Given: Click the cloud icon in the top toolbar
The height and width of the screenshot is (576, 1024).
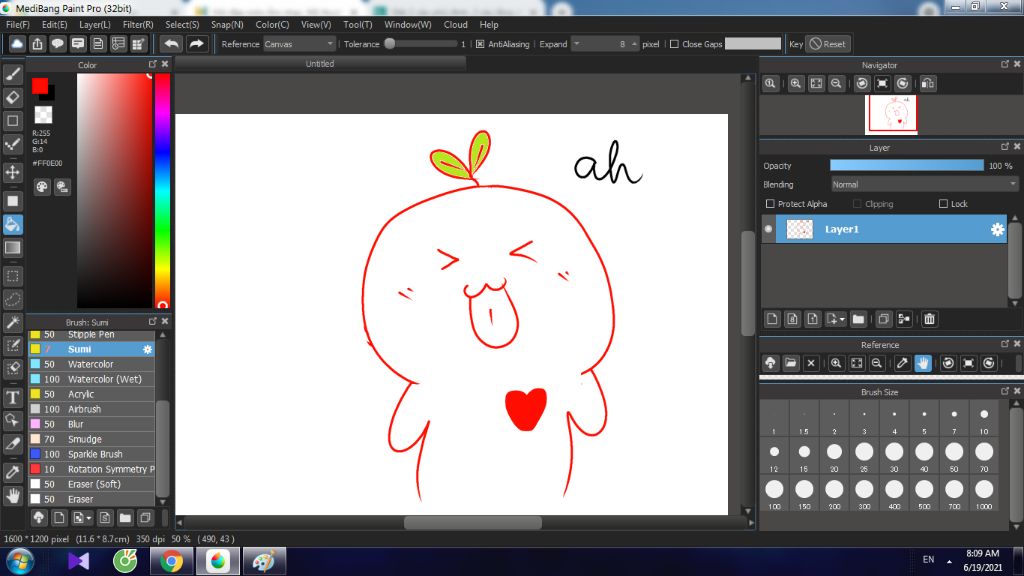Looking at the screenshot, I should 17,44.
